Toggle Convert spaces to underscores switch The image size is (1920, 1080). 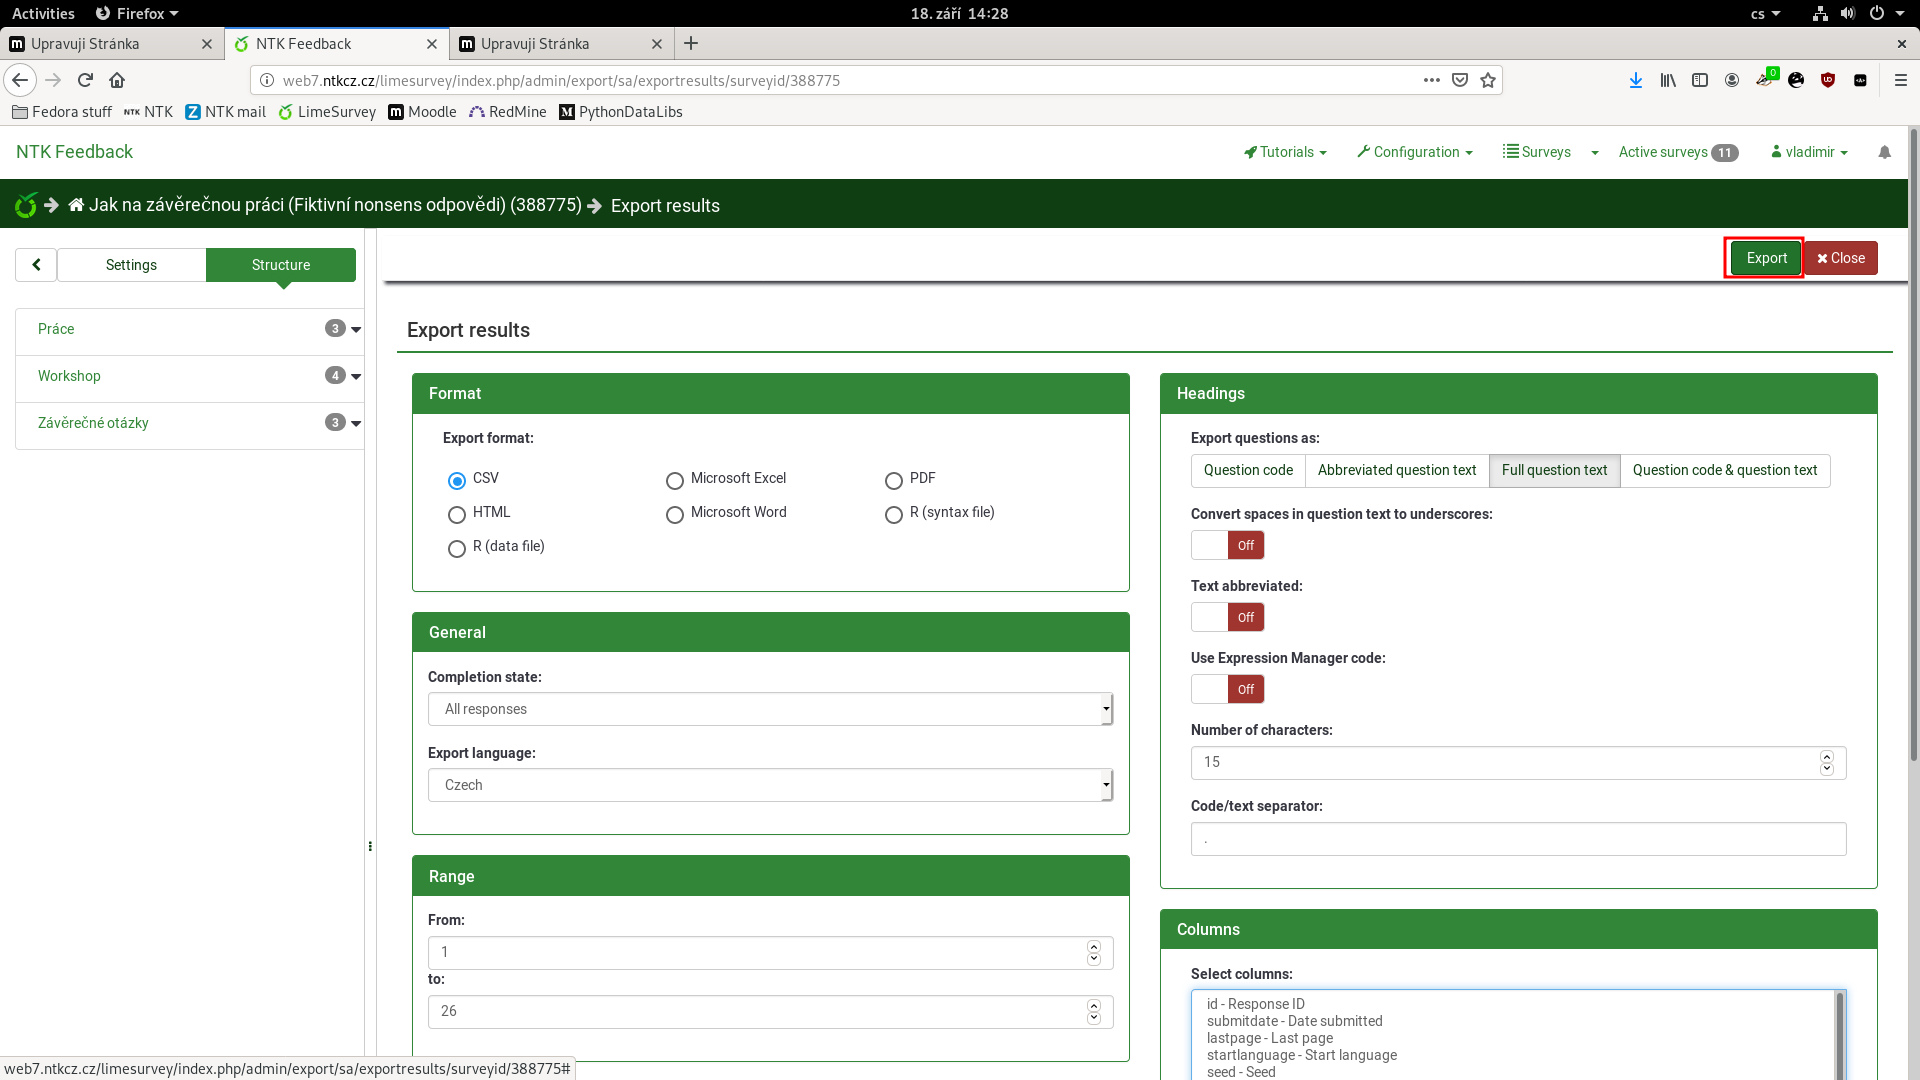[1227, 545]
